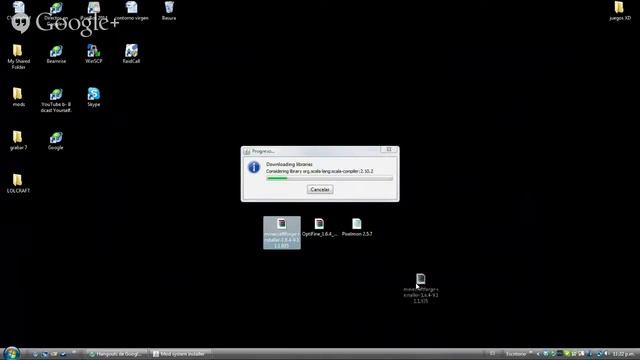640x360 pixels.
Task: Click the blue info icon in the progress dialog
Action: coord(254,167)
